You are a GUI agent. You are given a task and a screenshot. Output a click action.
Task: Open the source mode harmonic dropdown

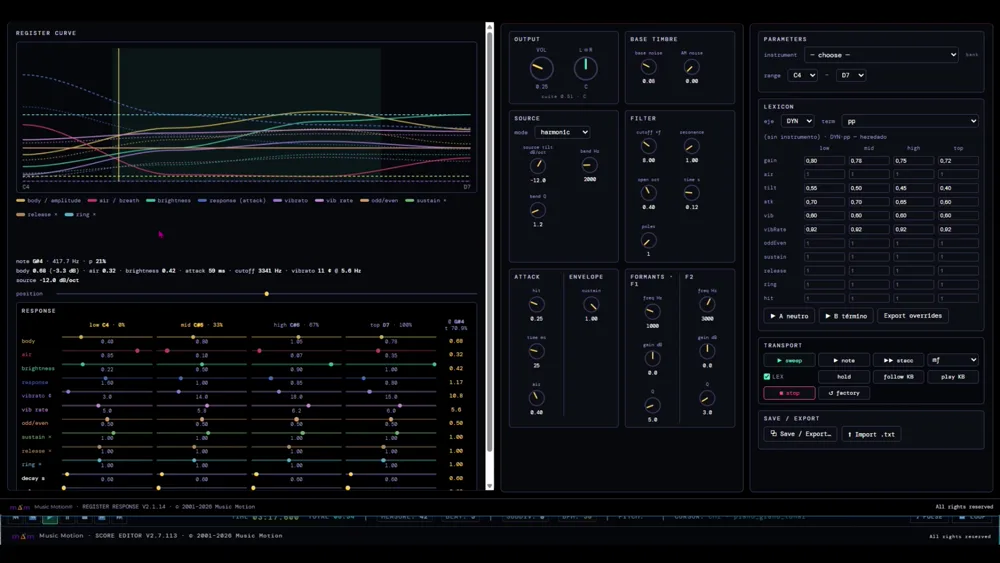tap(562, 132)
